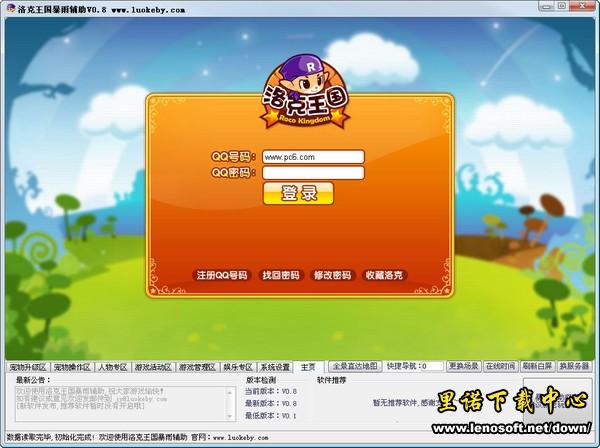Click the 最新公告 label
600x448 pixels.
tap(33, 380)
